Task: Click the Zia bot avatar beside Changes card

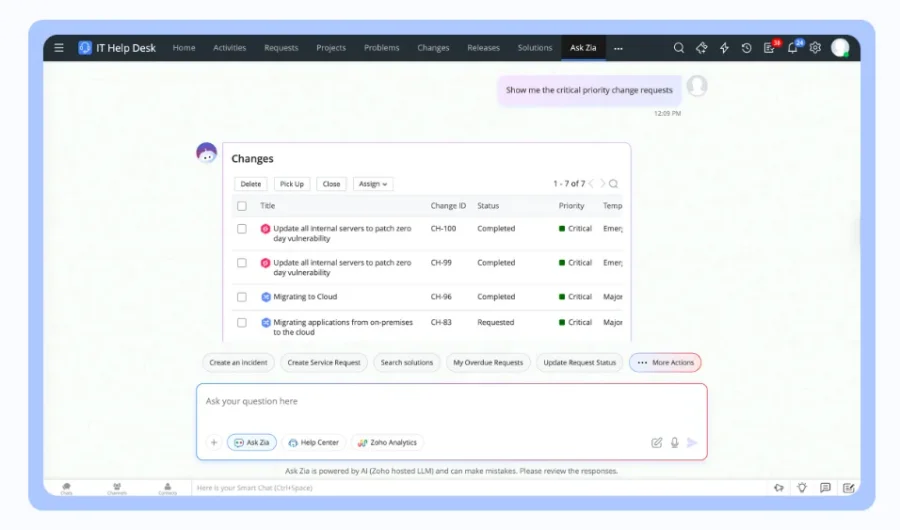Action: coord(207,153)
